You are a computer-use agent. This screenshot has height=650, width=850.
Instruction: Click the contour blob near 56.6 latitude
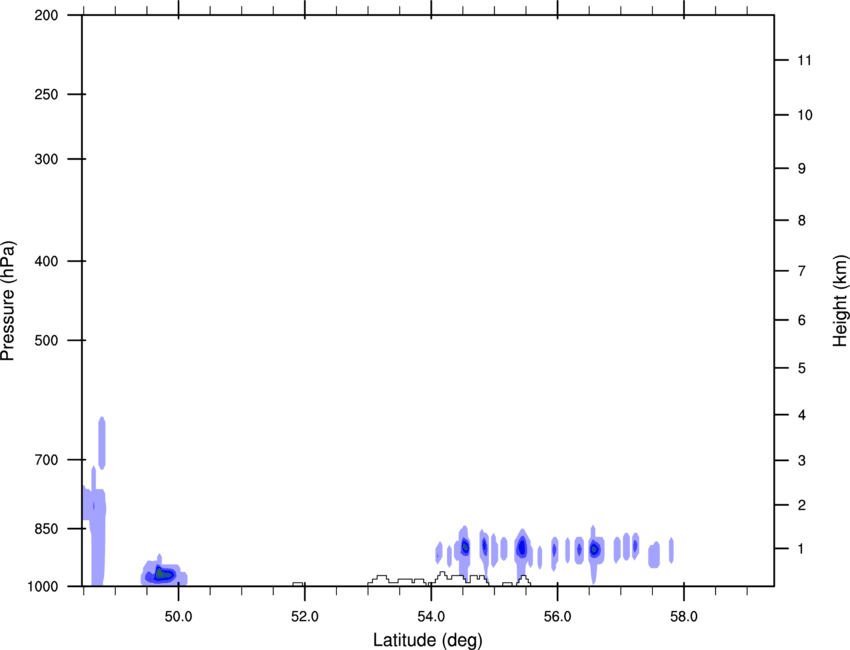(595, 549)
